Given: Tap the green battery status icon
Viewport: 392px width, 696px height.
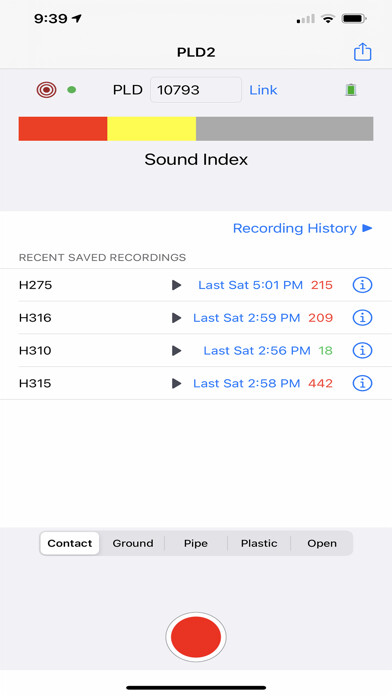Looking at the screenshot, I should (351, 90).
